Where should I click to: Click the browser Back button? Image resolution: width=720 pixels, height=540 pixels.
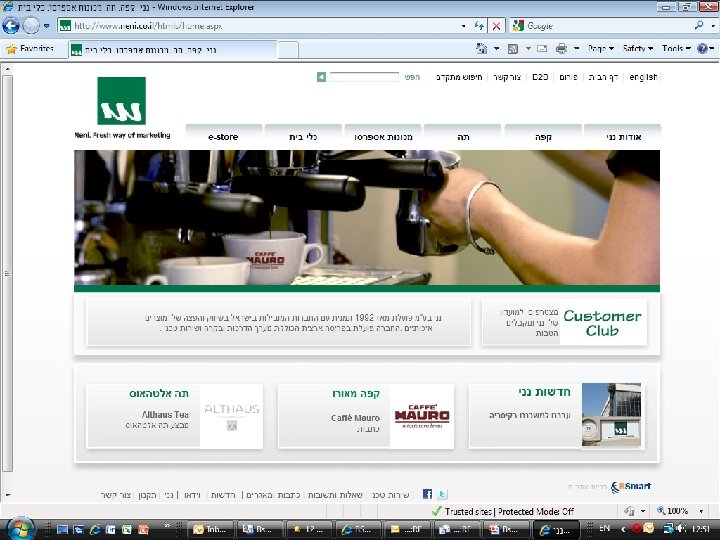[11, 26]
